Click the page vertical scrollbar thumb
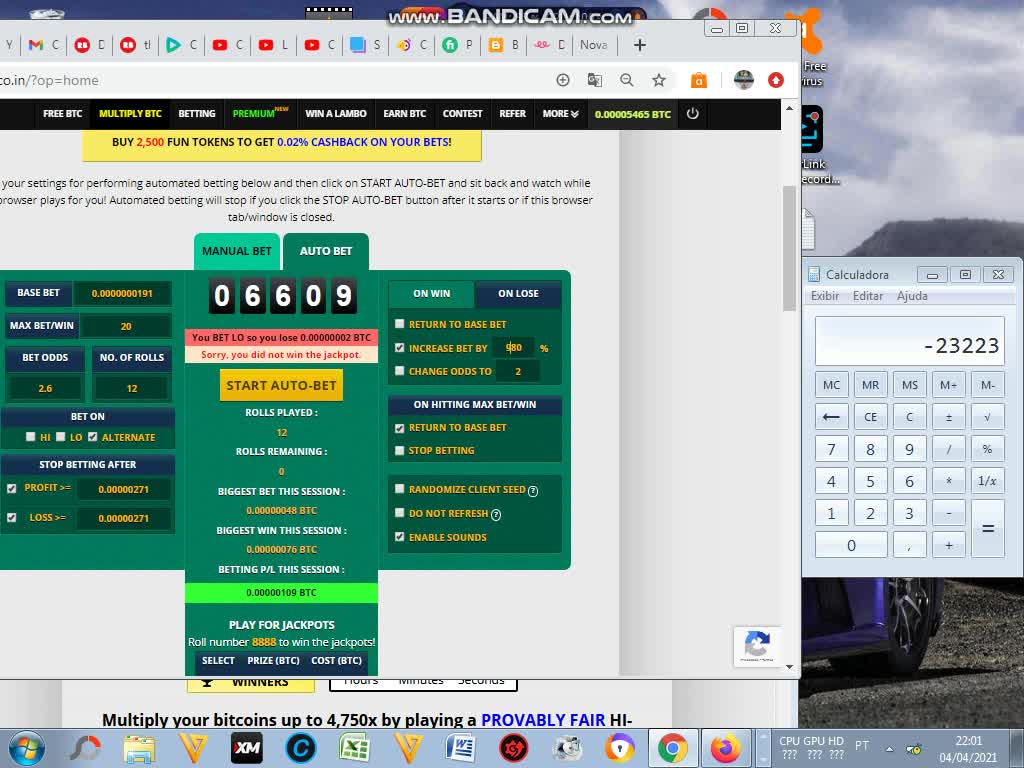Viewport: 1024px width, 768px height. click(790, 248)
